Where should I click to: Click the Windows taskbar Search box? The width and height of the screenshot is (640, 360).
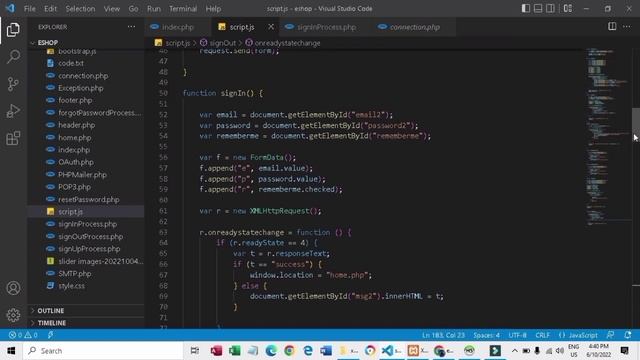[102, 351]
